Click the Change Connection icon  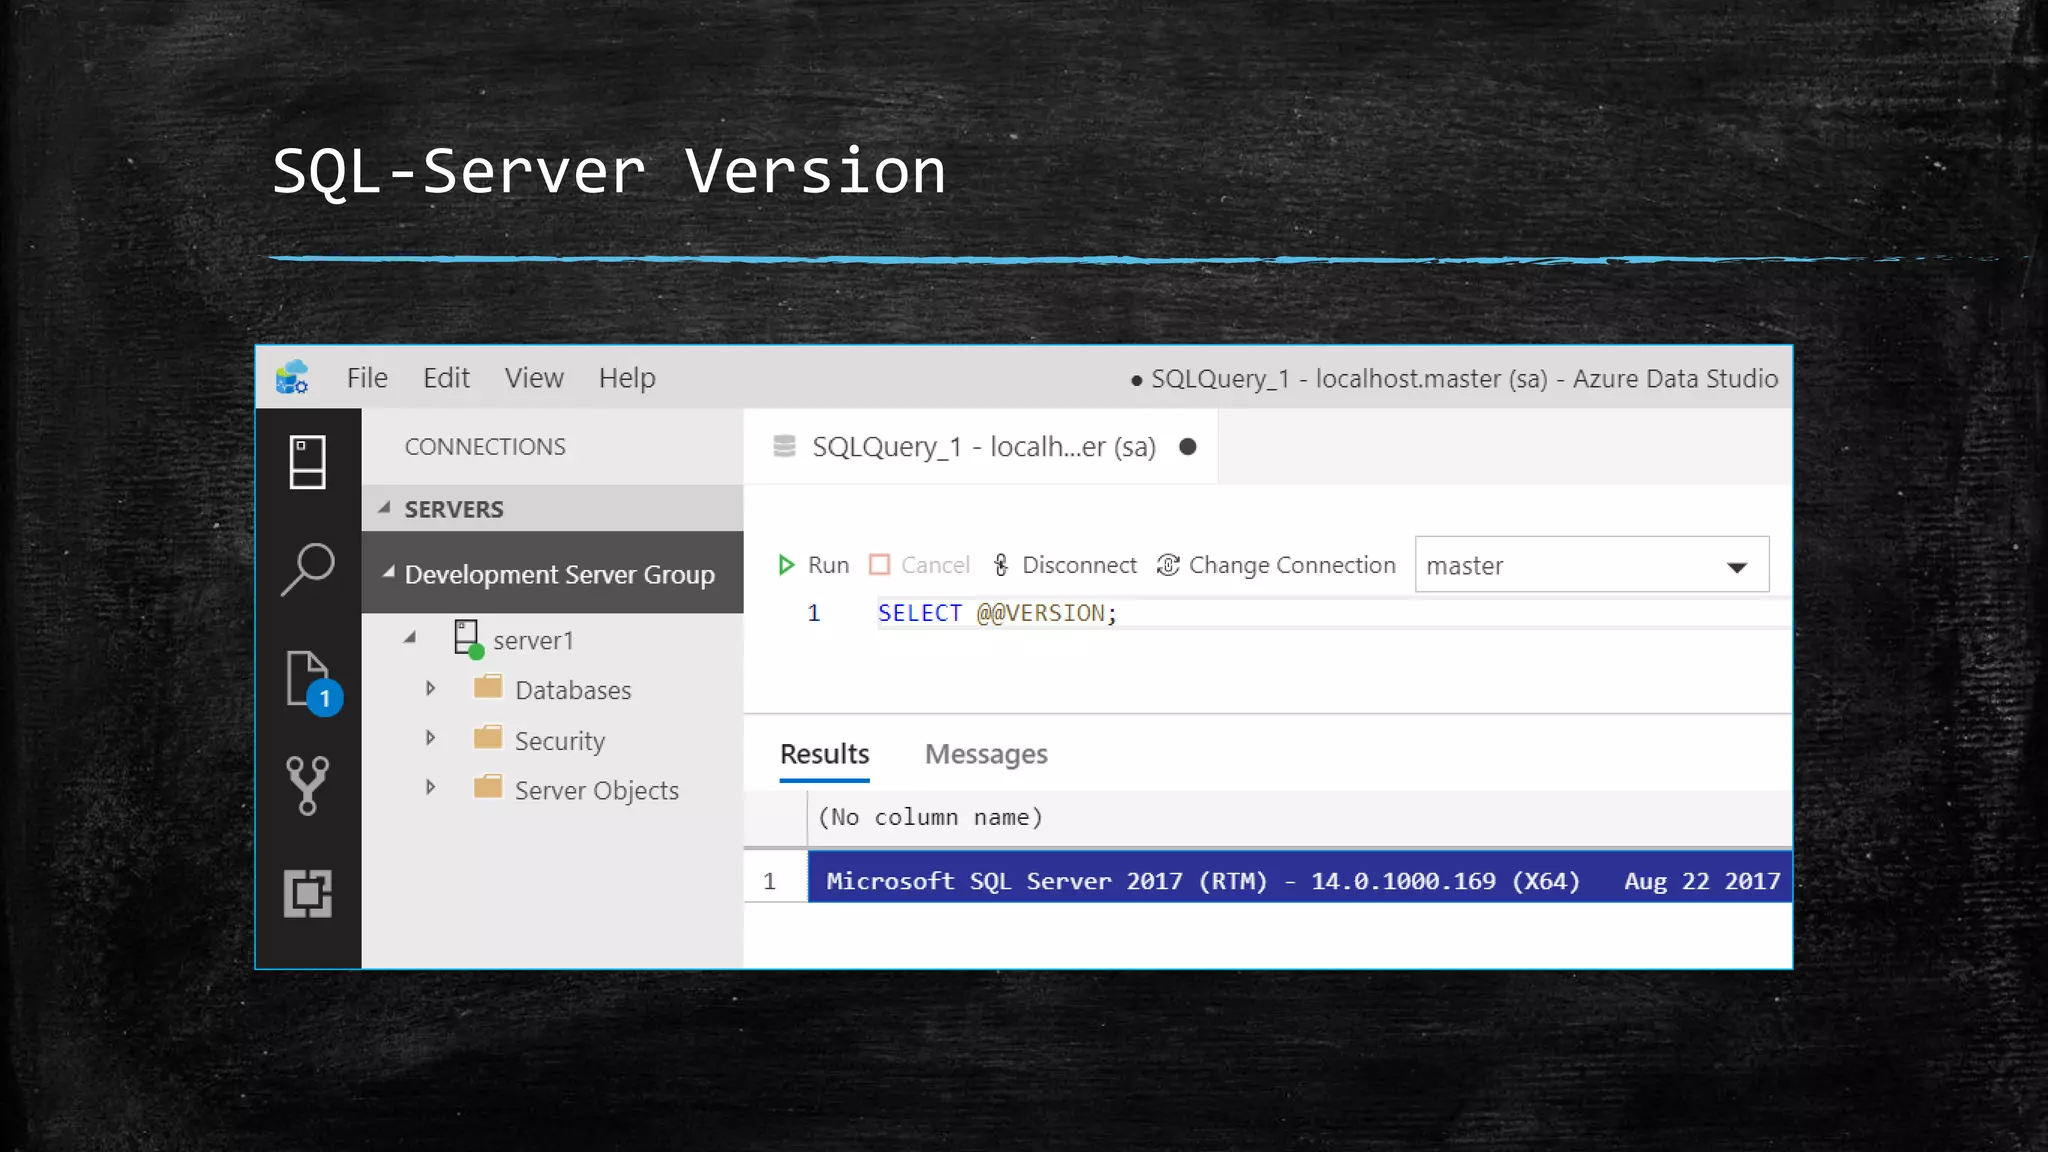(x=1168, y=565)
